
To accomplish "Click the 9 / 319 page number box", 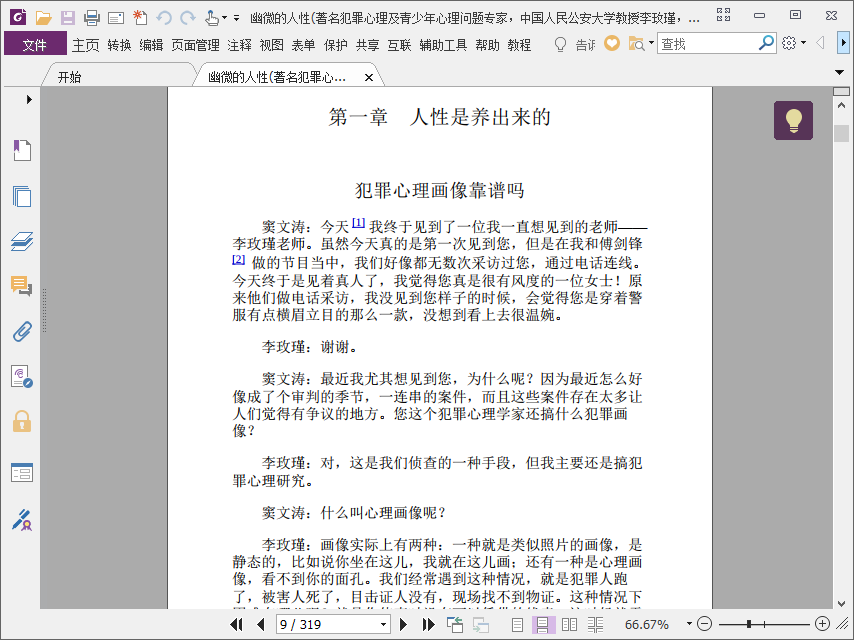I will (x=327, y=624).
